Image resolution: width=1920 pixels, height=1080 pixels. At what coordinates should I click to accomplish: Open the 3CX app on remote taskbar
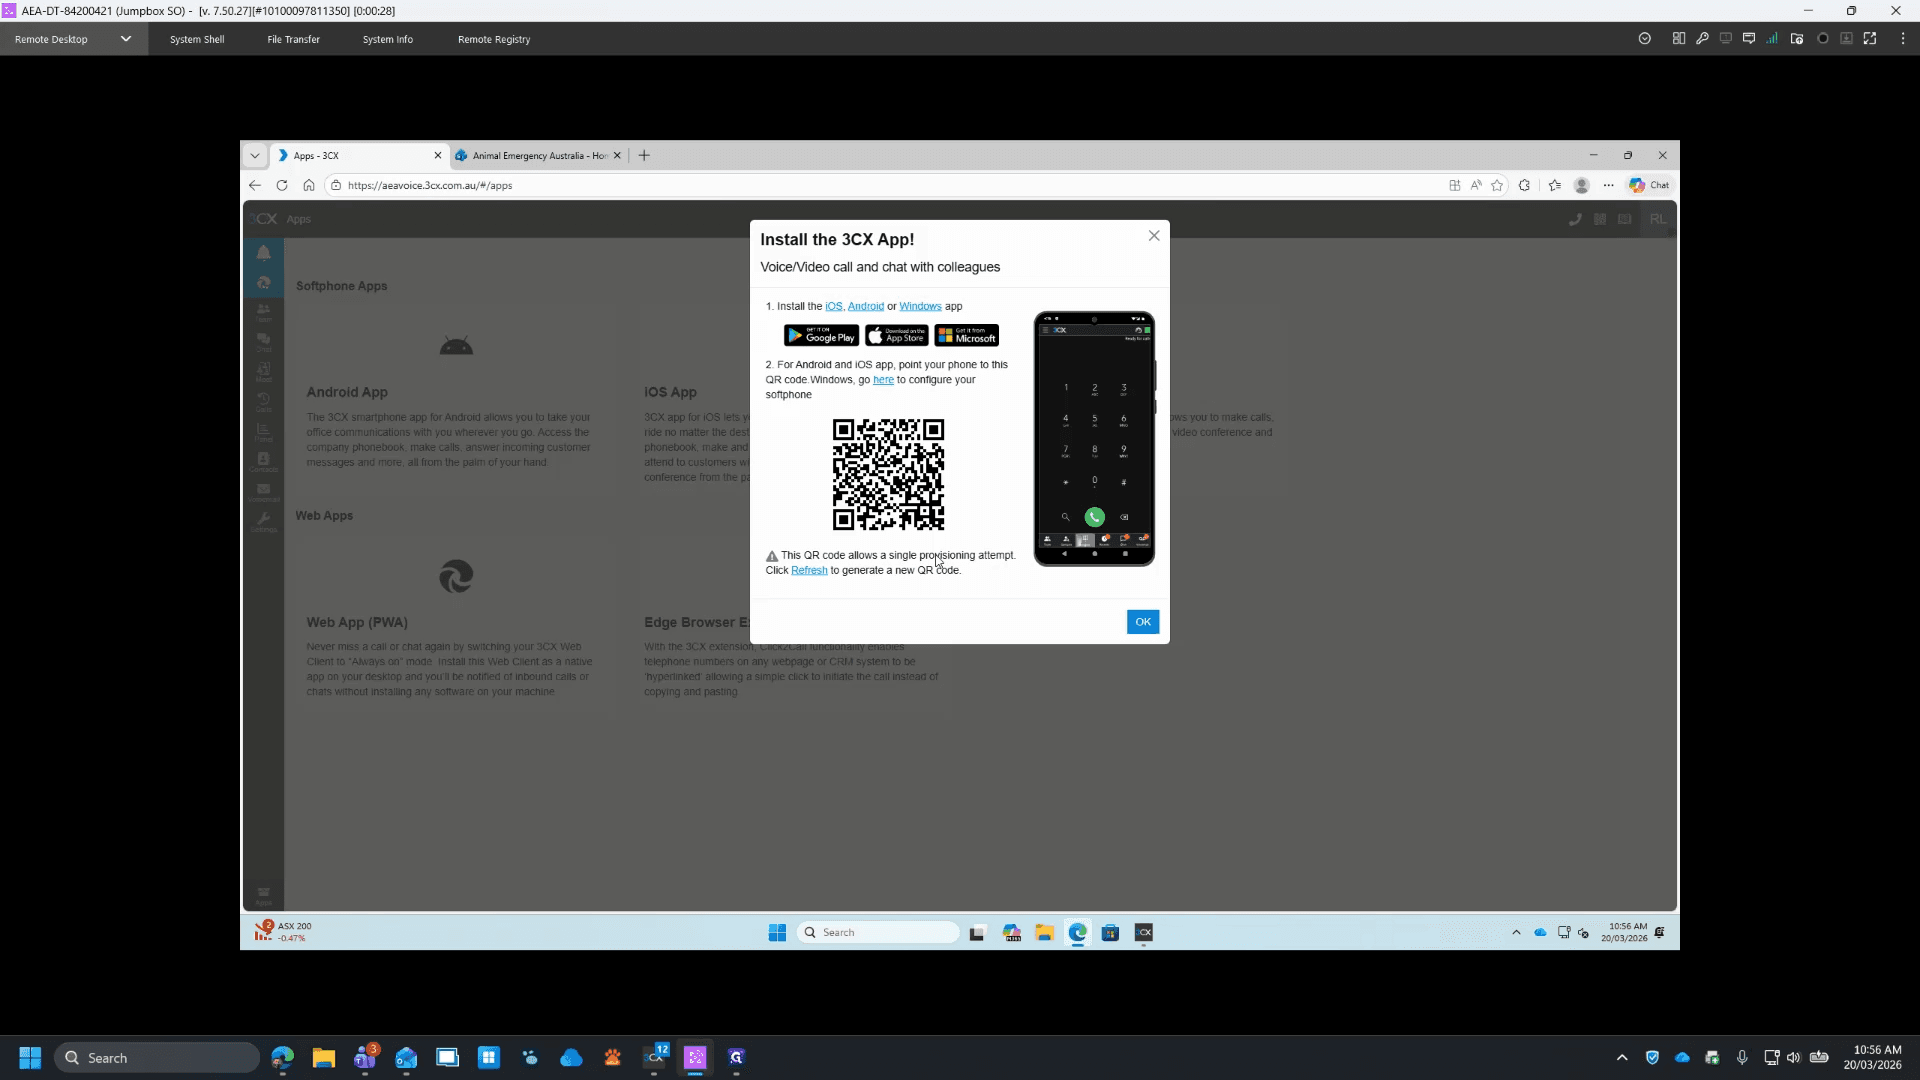click(x=1144, y=933)
